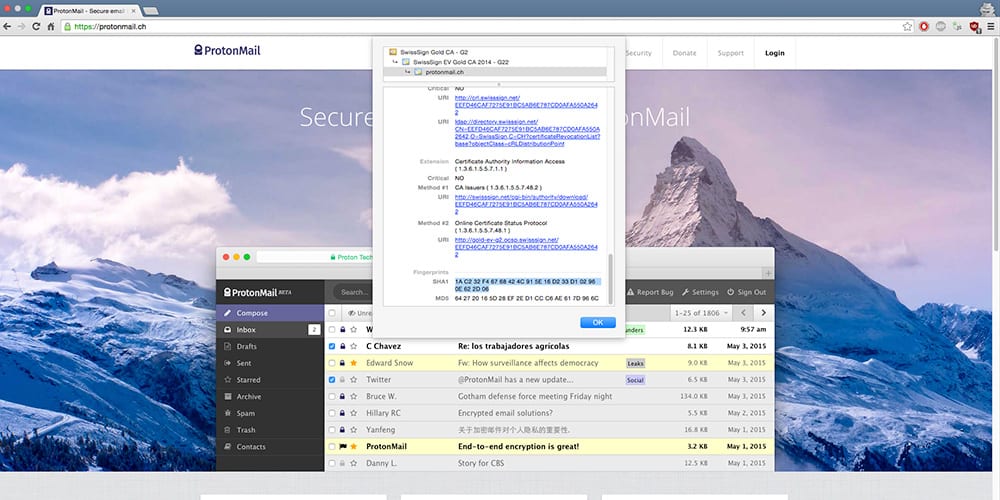The height and width of the screenshot is (500, 1000).
Task: Open the uBlock shield extension icon
Action: point(974,26)
